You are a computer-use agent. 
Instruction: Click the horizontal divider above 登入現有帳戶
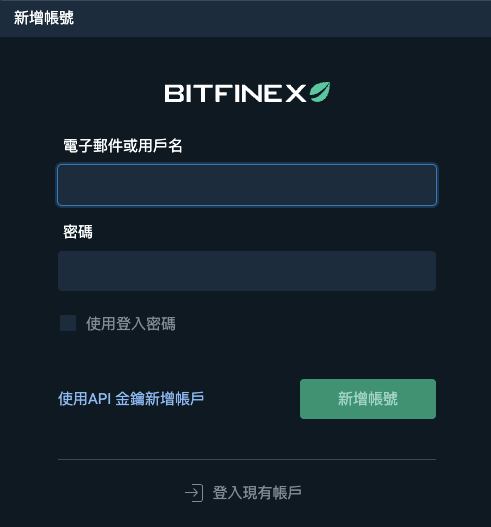point(247,459)
